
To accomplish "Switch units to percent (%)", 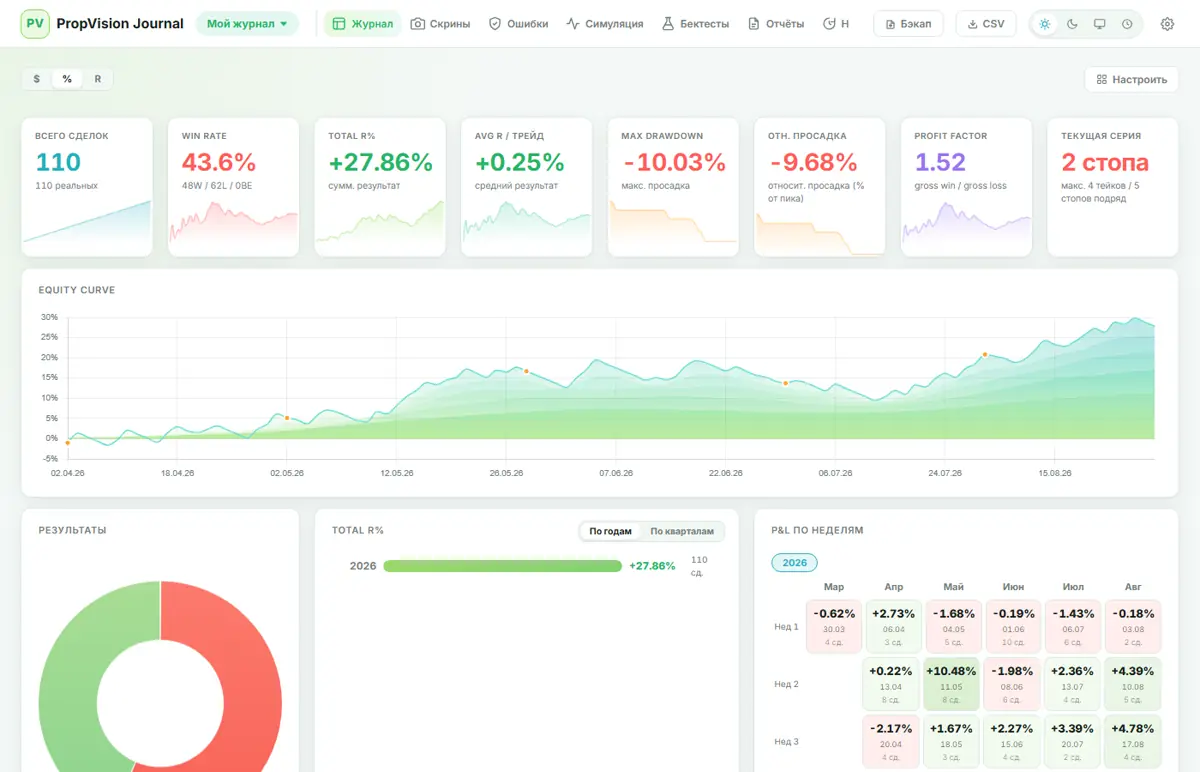I will pyautogui.click(x=67, y=79).
